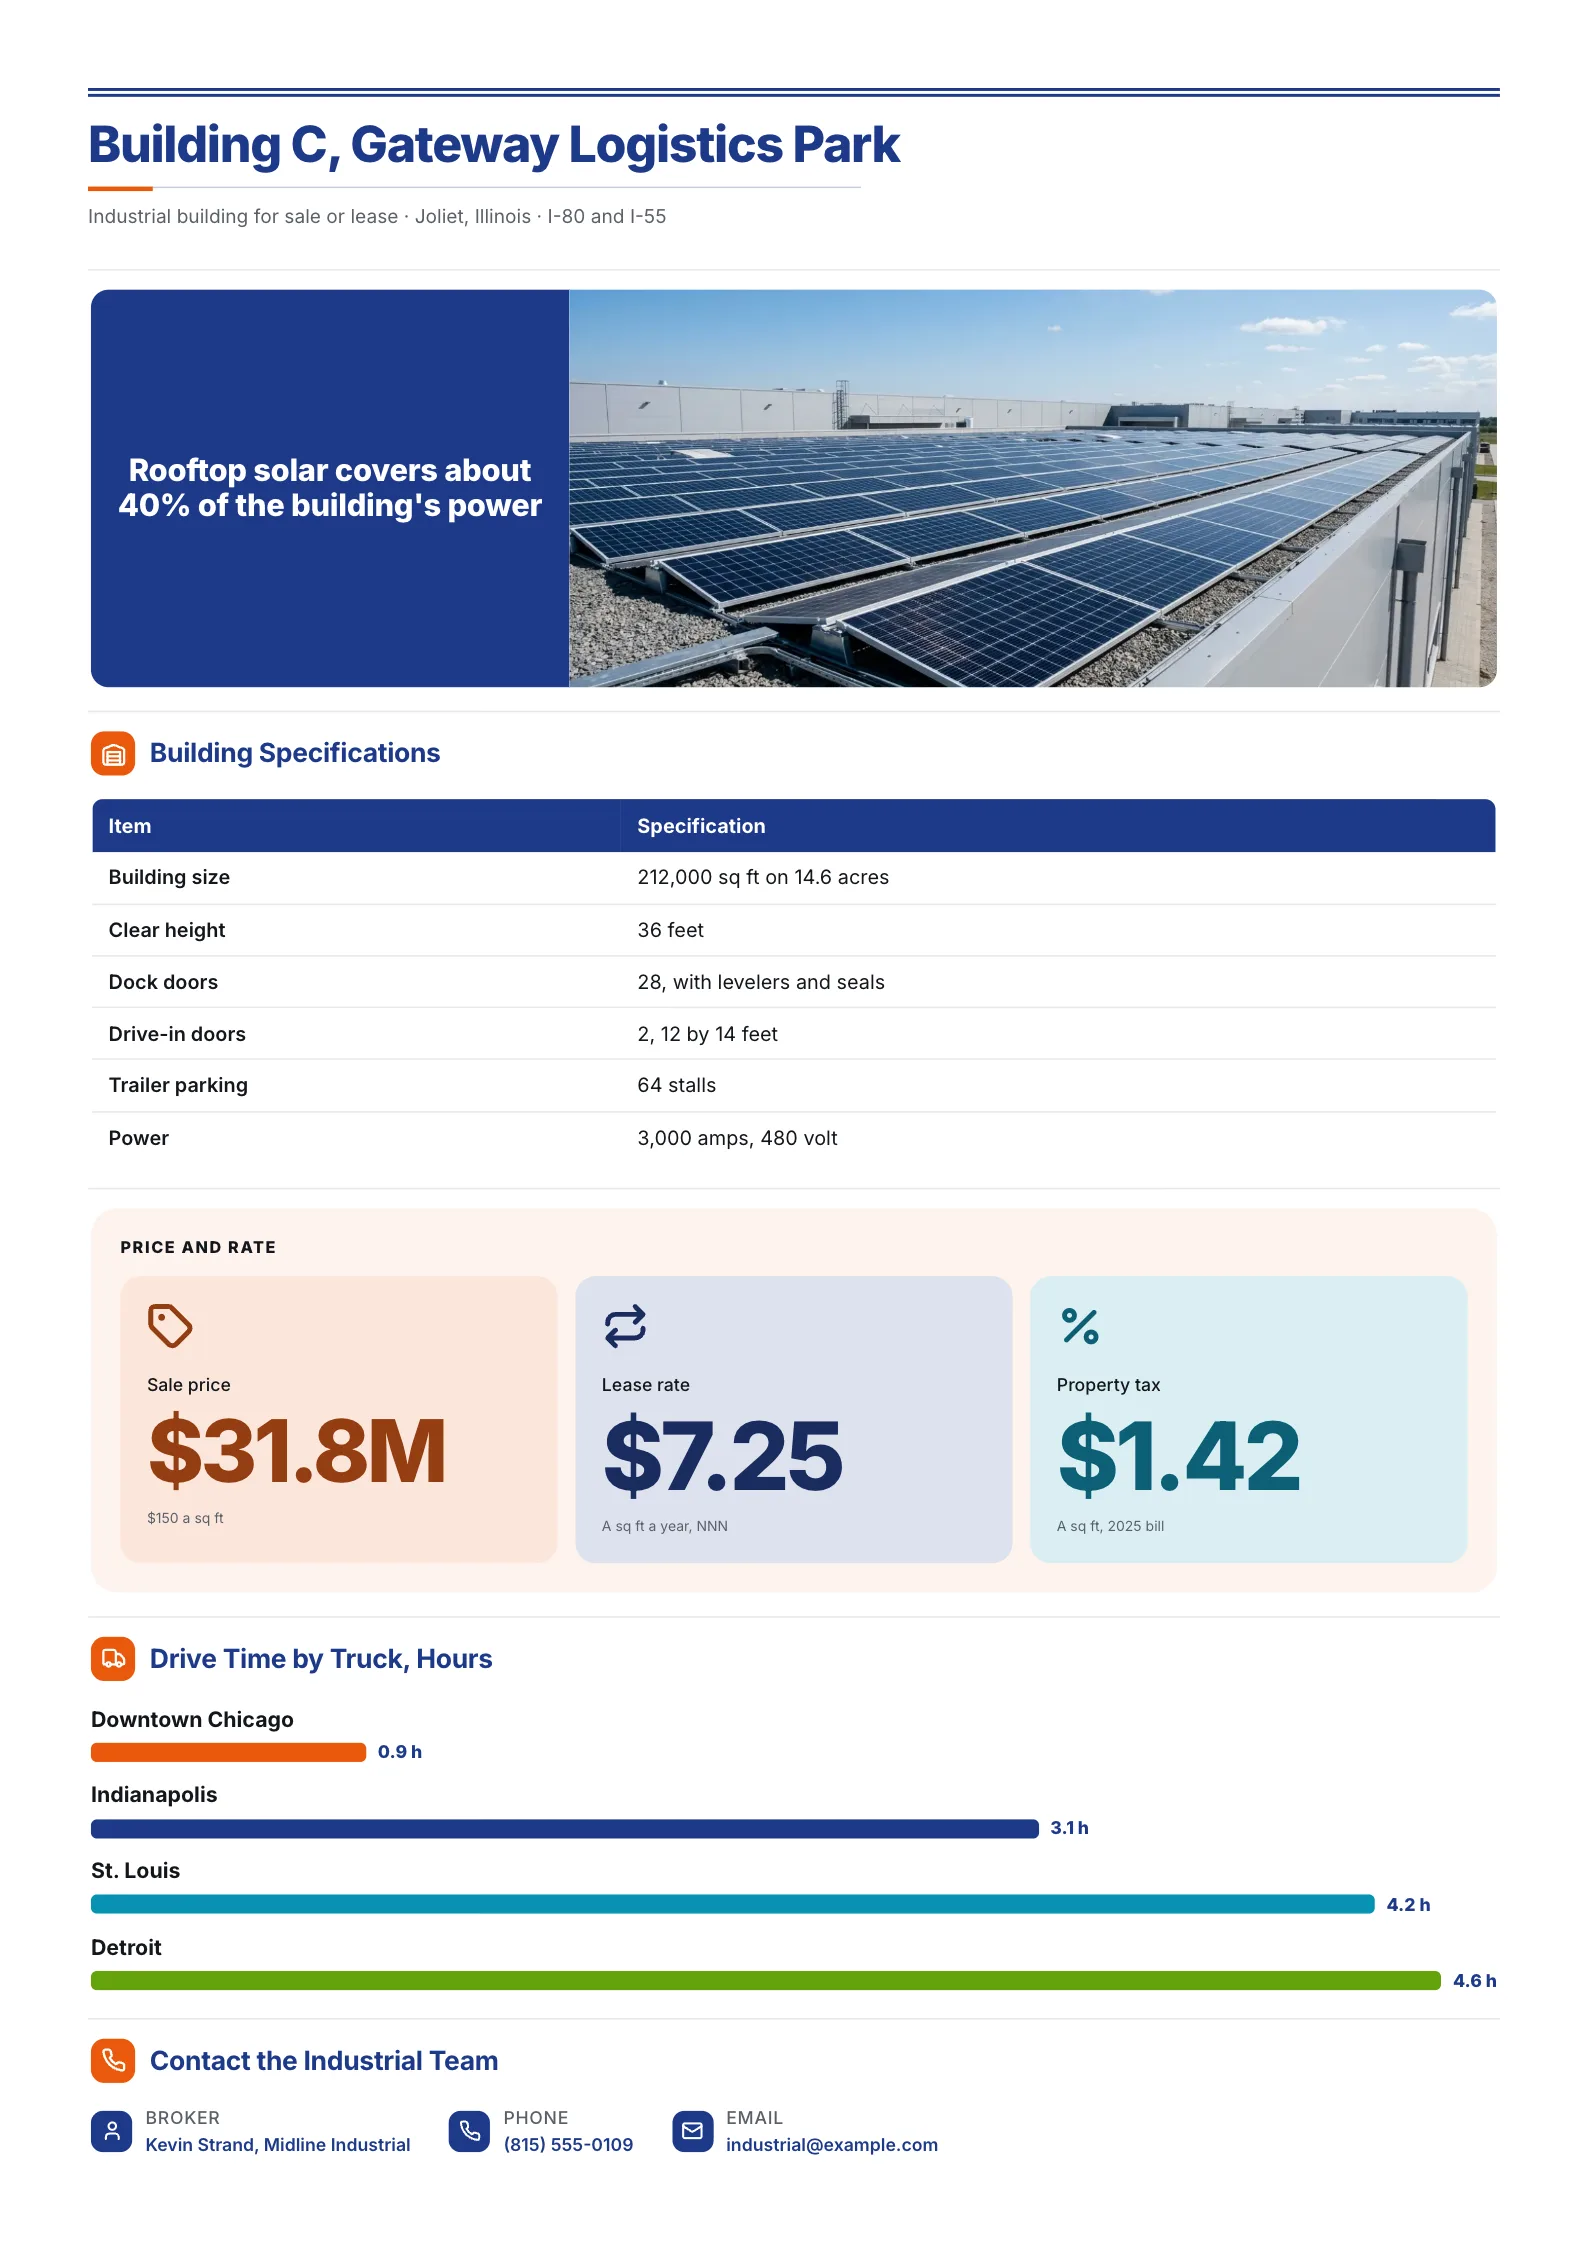Screen dimensions: 1588x2246
Task: Click the subtitle mentioning Joliet, Illinois
Action: 377,216
